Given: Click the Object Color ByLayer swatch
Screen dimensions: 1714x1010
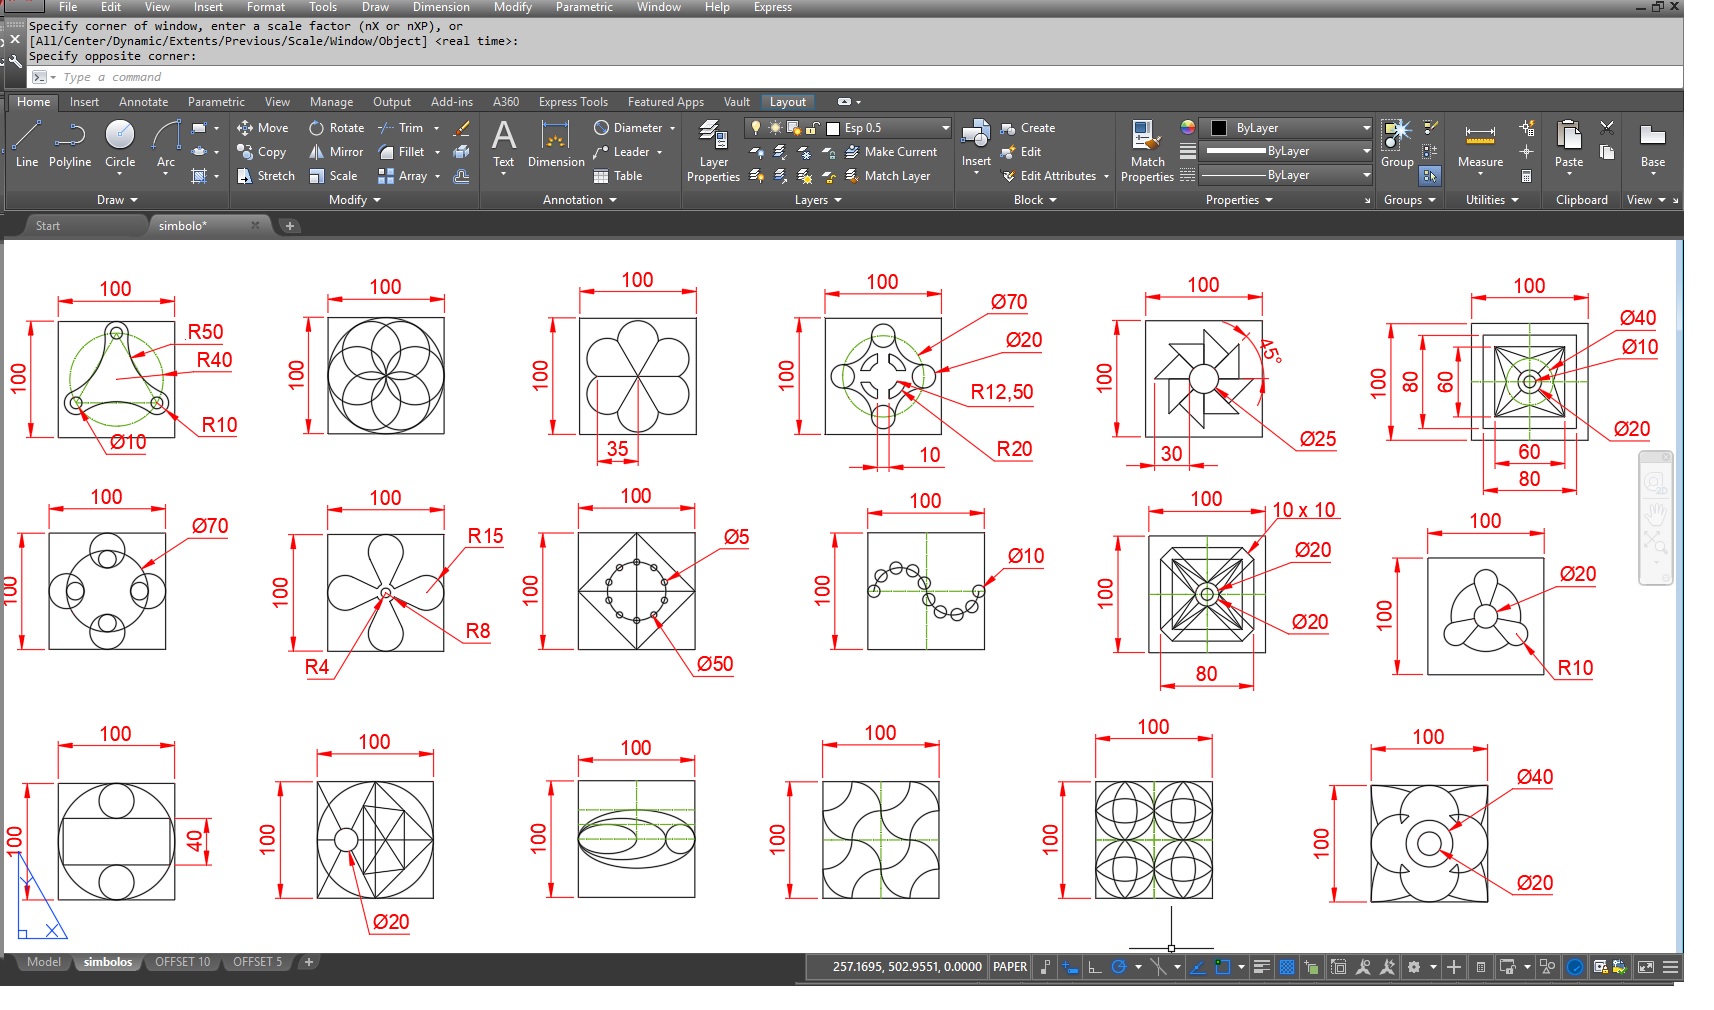Looking at the screenshot, I should [1219, 128].
